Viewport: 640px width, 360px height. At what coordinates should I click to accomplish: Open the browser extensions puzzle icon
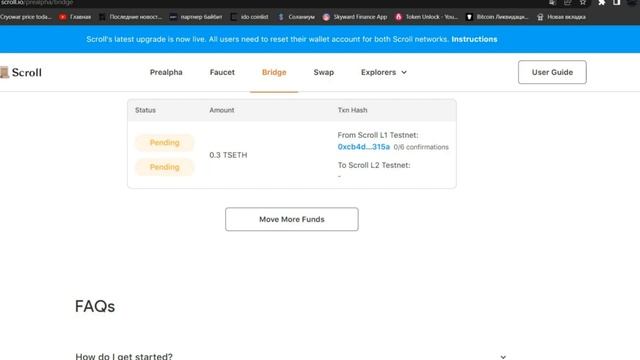coord(602,2)
